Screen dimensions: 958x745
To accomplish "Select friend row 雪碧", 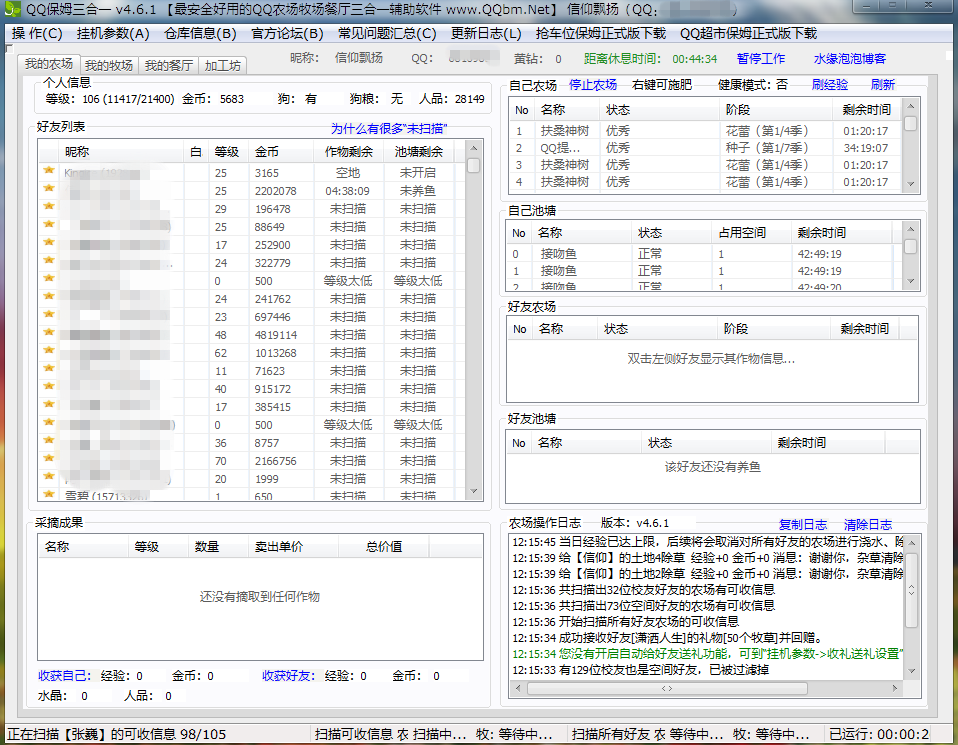I will pyautogui.click(x=250, y=496).
